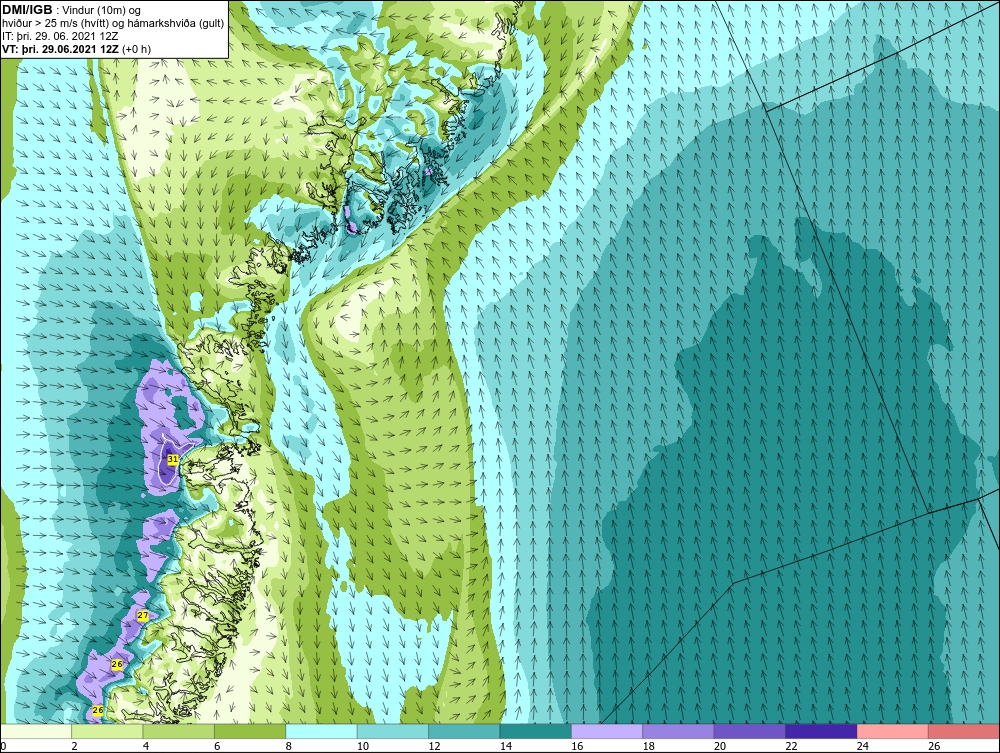Click the 'VT: þri. 29.06.2021 12Z (+0 h)' line
Viewport: 1000px width, 753px height.
point(77,49)
